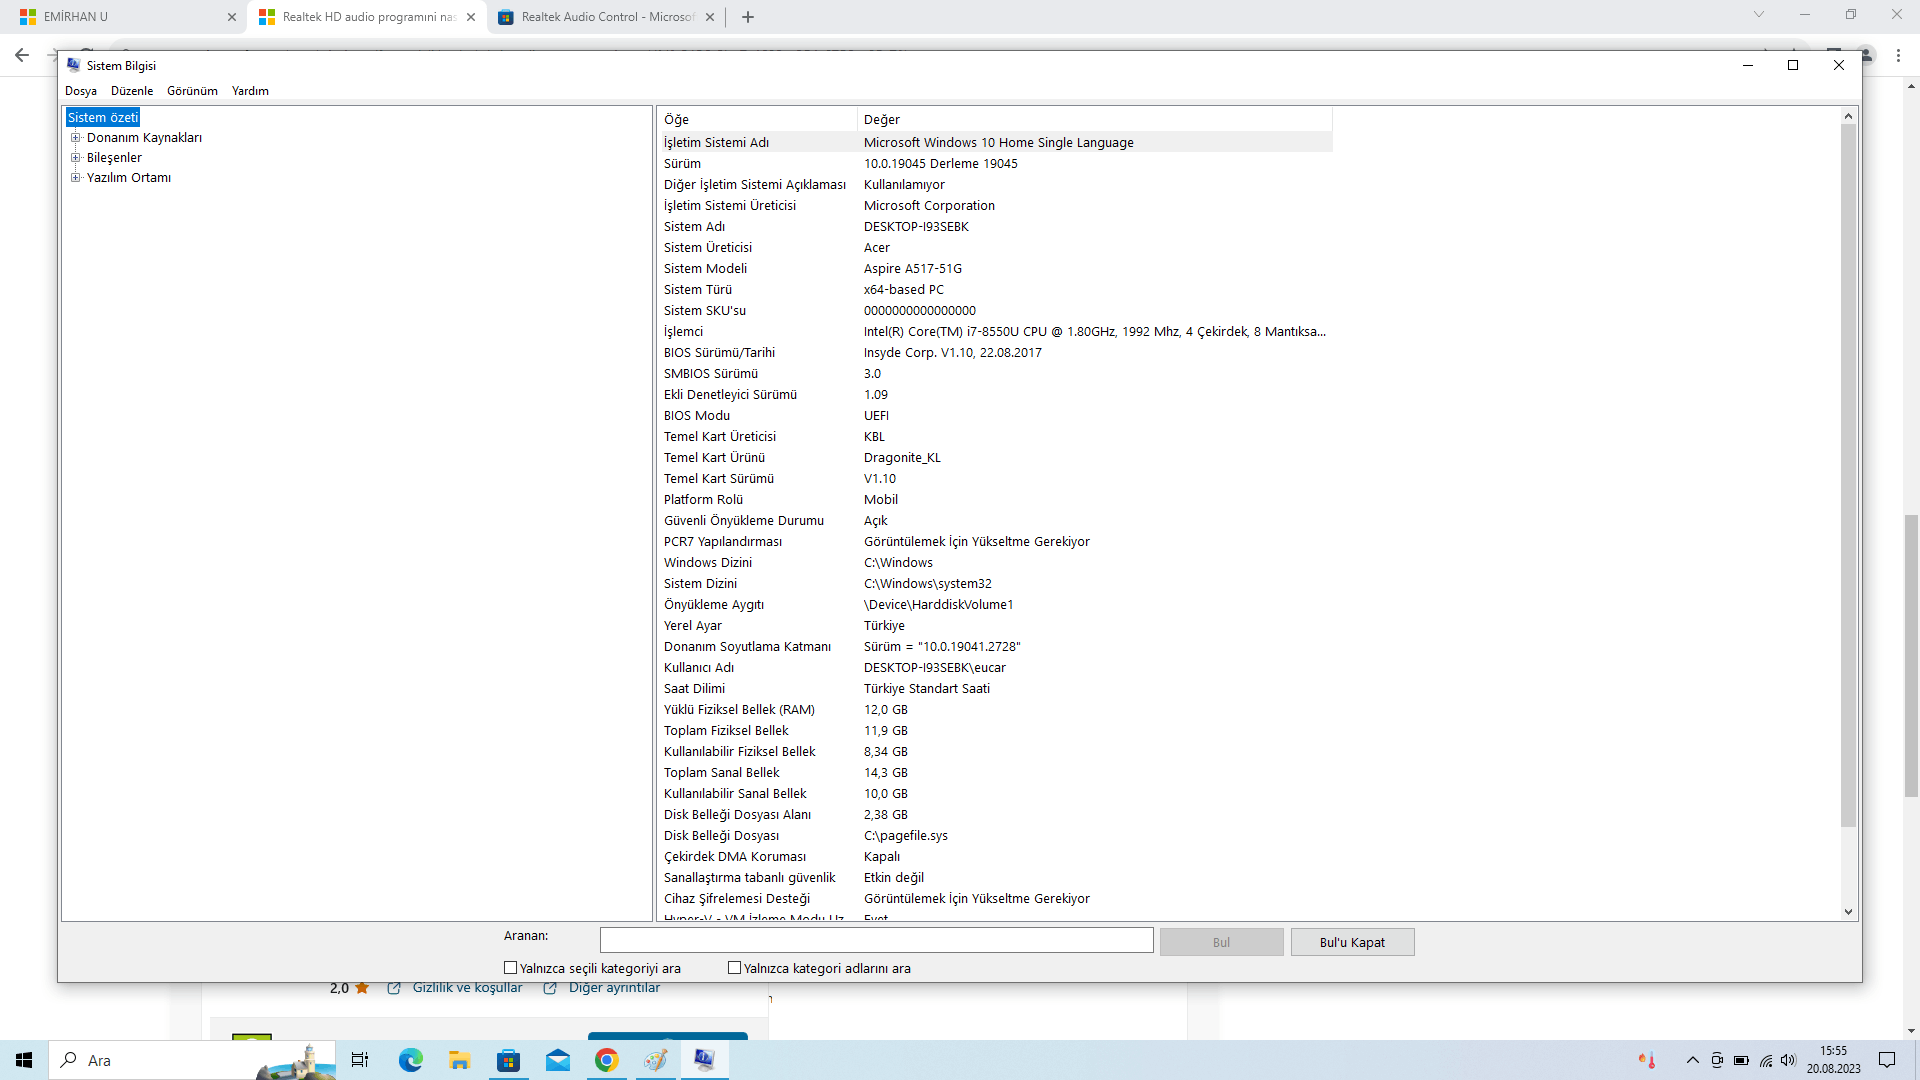Click the Task View icon

tap(360, 1060)
